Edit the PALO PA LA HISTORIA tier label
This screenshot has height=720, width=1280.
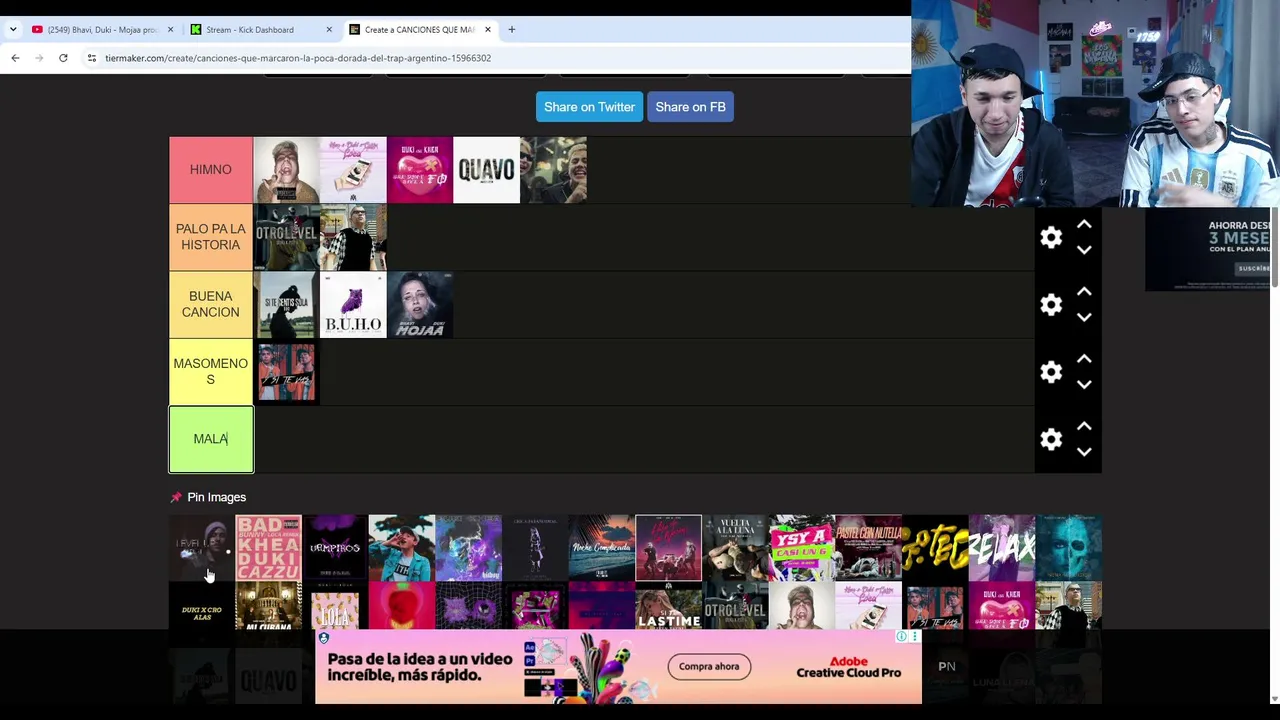click(211, 237)
